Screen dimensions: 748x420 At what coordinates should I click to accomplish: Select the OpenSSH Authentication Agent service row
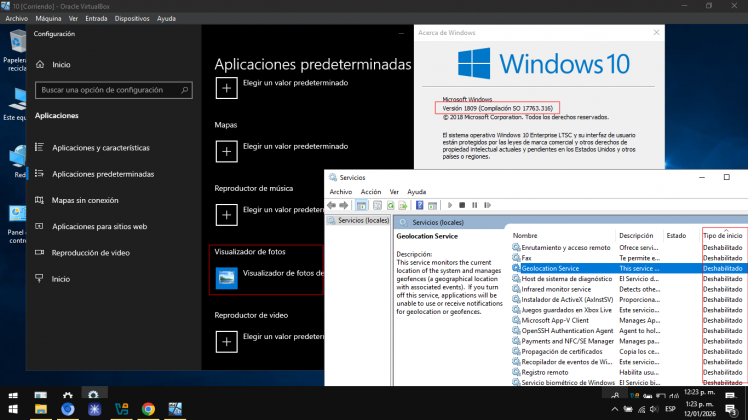[567, 330]
